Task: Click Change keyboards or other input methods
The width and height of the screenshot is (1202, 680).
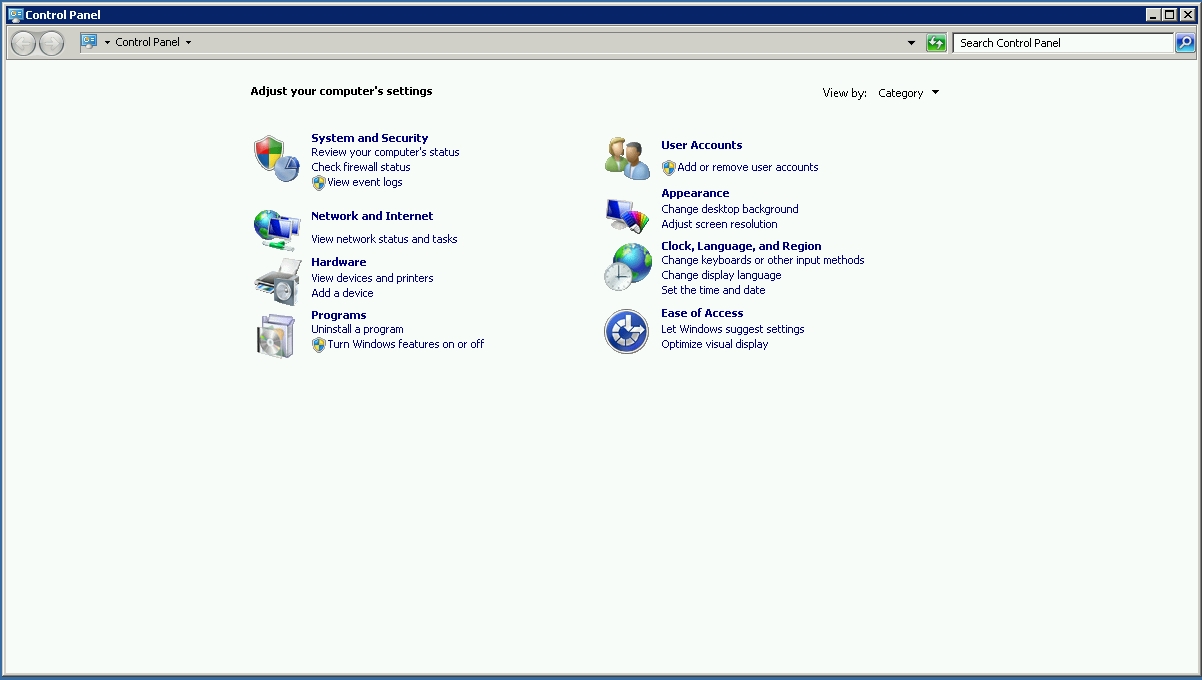Action: (x=763, y=260)
